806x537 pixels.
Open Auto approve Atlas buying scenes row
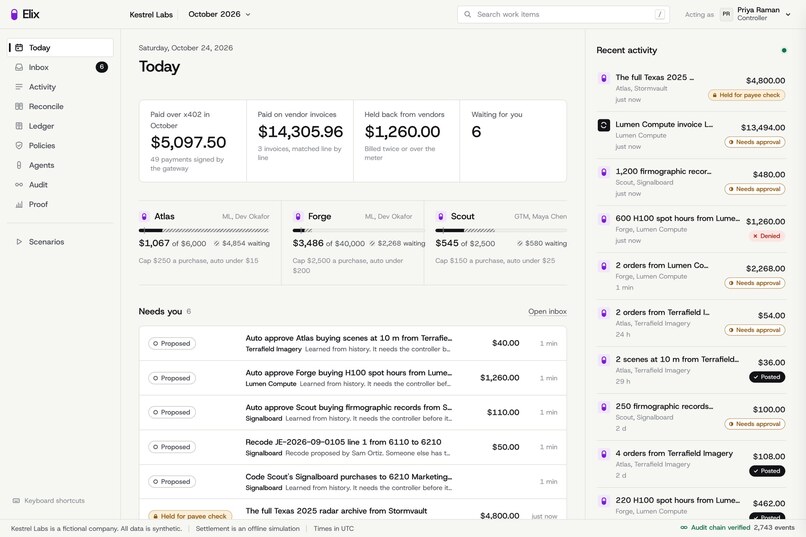coord(353,343)
